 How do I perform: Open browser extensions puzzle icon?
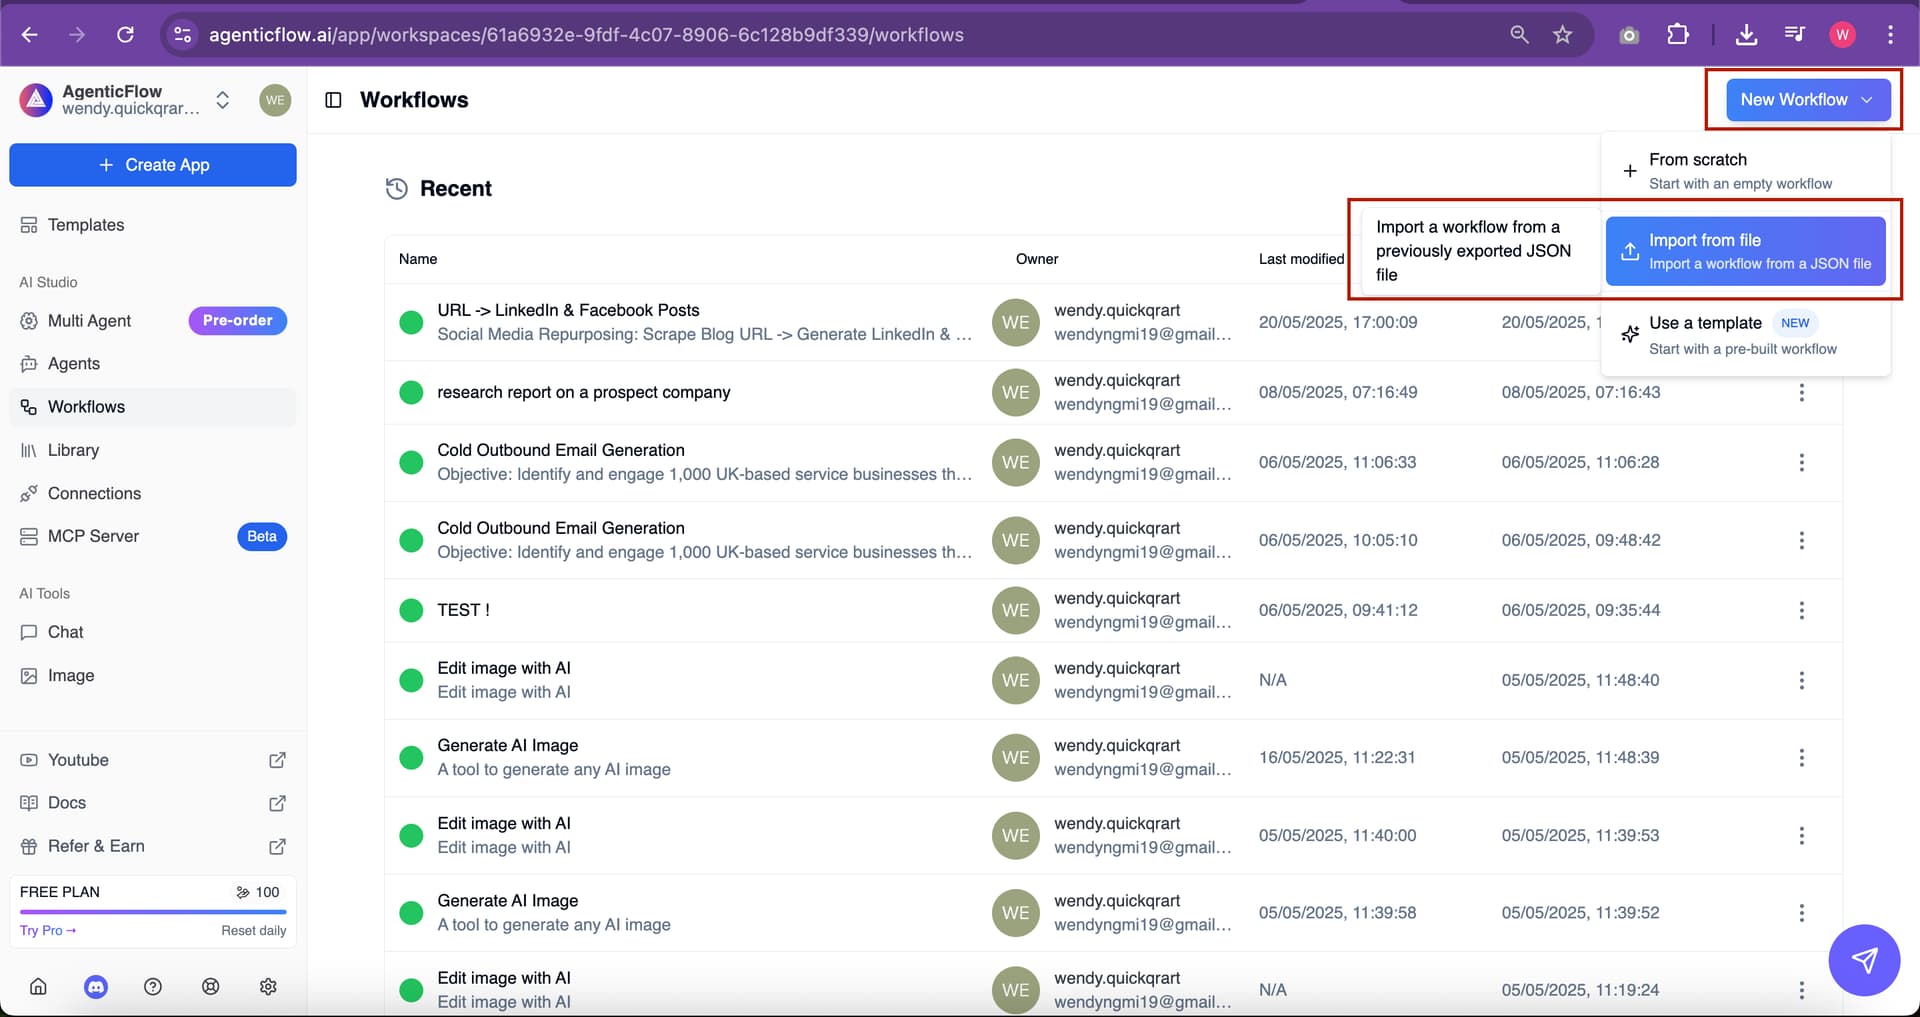tap(1678, 35)
